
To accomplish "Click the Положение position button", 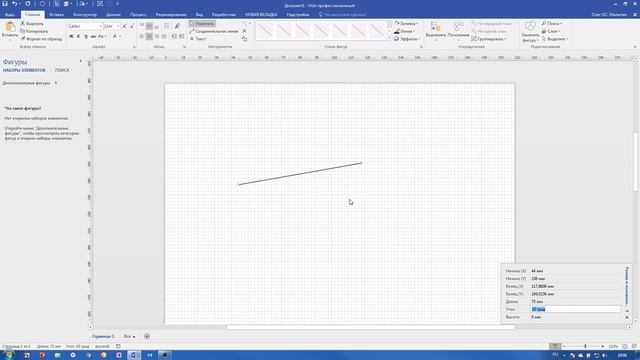I will tap(458, 31).
